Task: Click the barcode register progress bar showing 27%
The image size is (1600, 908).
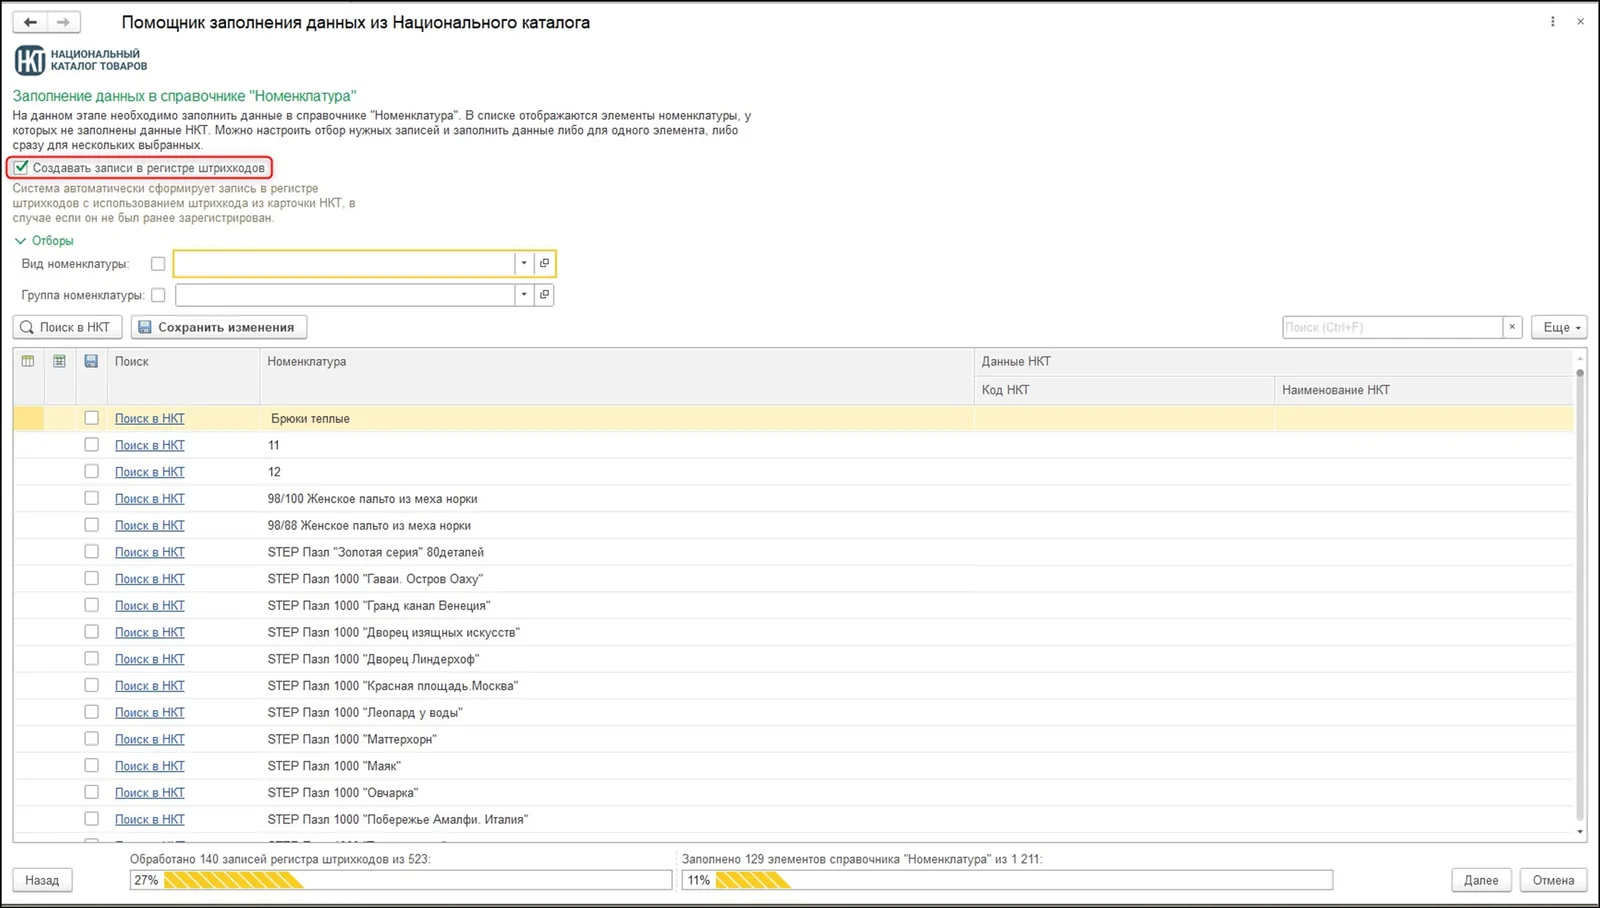Action: point(400,880)
